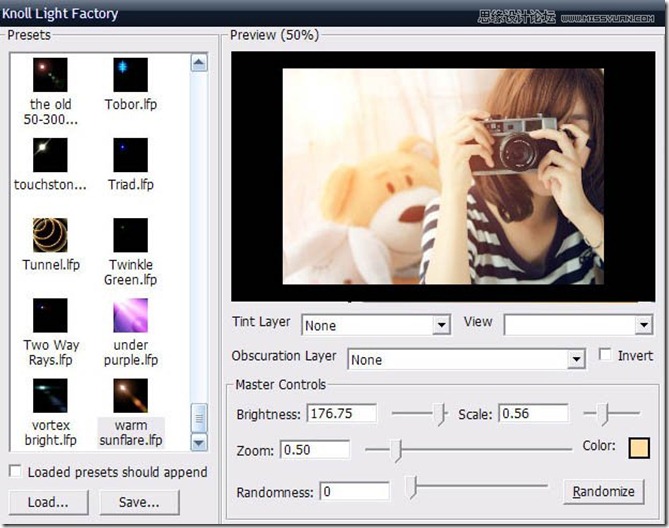Choose the Tunnel.lfp ring preset icon
The height and width of the screenshot is (528, 669).
click(50, 235)
